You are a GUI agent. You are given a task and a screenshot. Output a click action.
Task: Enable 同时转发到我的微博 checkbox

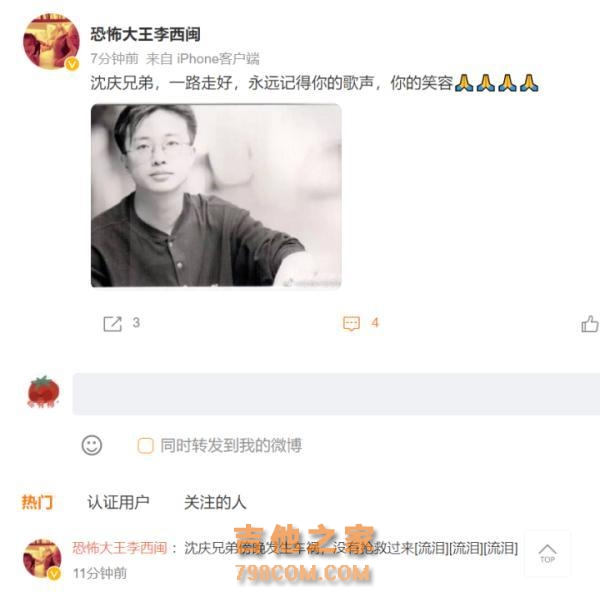tap(145, 445)
